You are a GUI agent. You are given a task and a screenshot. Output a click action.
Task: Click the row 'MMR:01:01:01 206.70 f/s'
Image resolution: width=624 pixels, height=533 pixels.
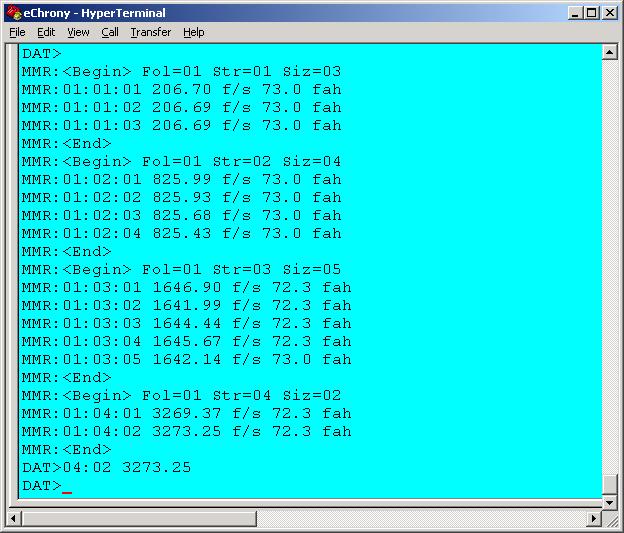(x=181, y=90)
